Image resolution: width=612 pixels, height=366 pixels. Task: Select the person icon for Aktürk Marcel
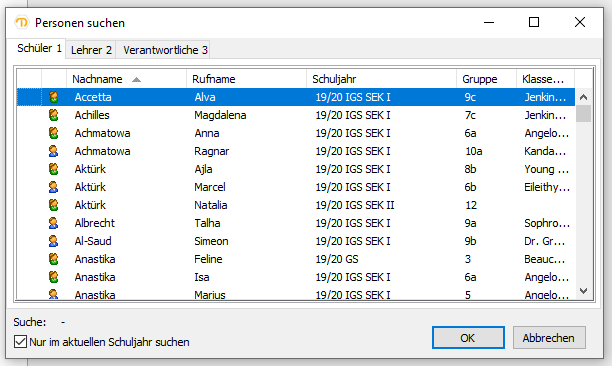pyautogui.click(x=53, y=187)
